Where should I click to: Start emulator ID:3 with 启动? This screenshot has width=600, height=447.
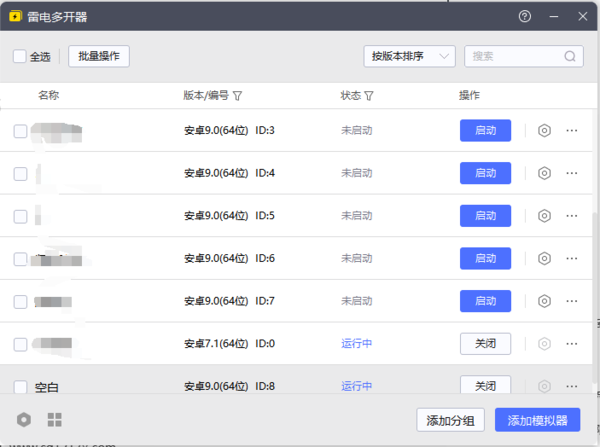click(485, 131)
